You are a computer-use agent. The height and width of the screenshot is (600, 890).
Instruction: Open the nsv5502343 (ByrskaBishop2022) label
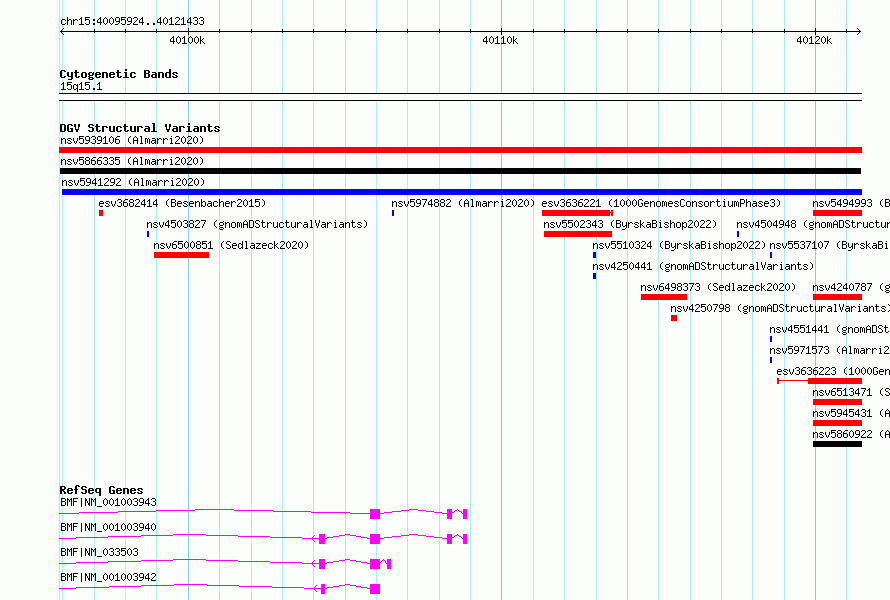(630, 224)
